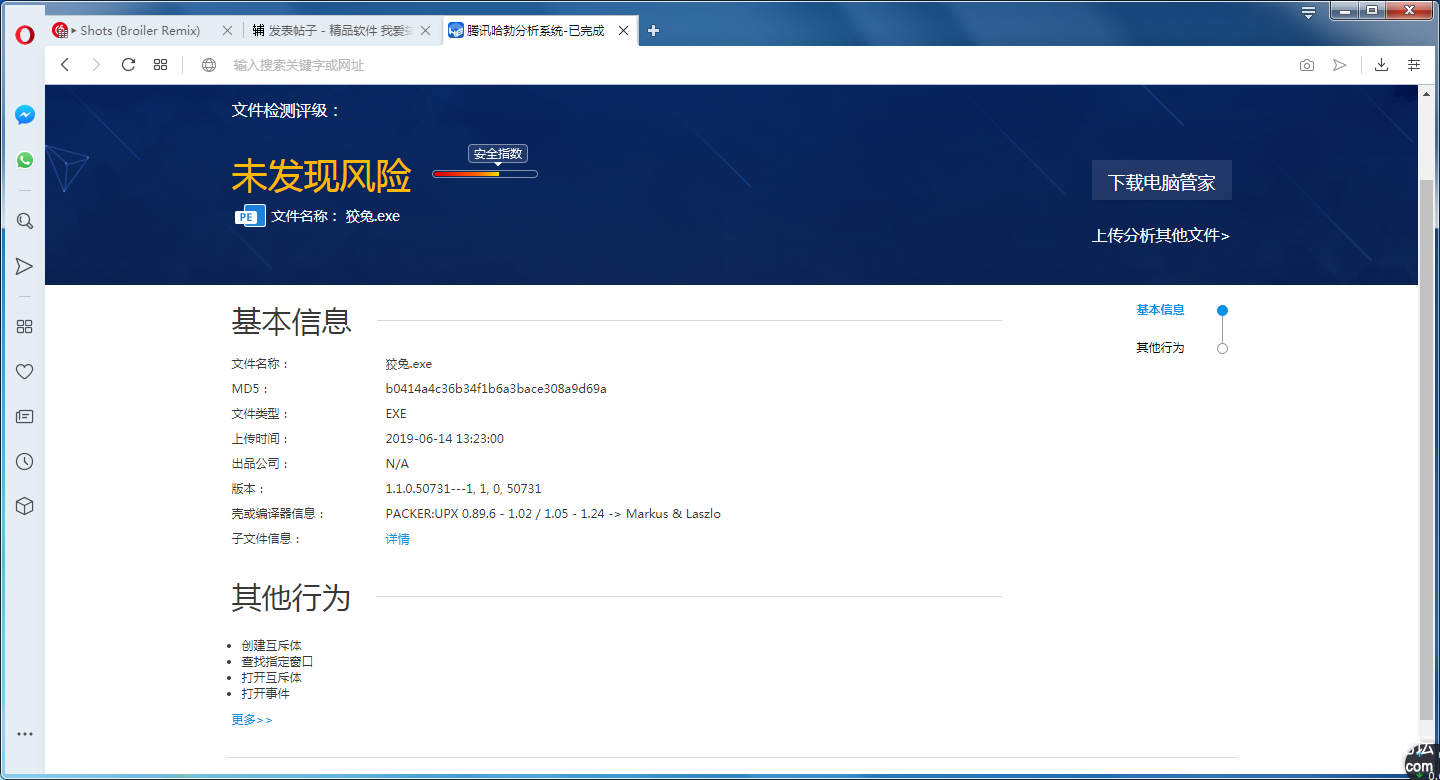
Task: Open Easy Setup sliders icon
Action: 1414,65
